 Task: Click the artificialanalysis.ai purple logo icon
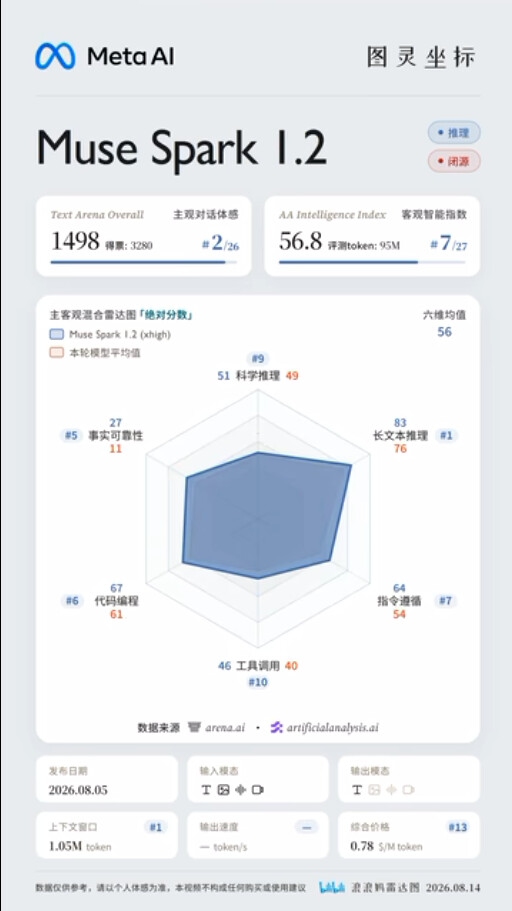pyautogui.click(x=277, y=727)
